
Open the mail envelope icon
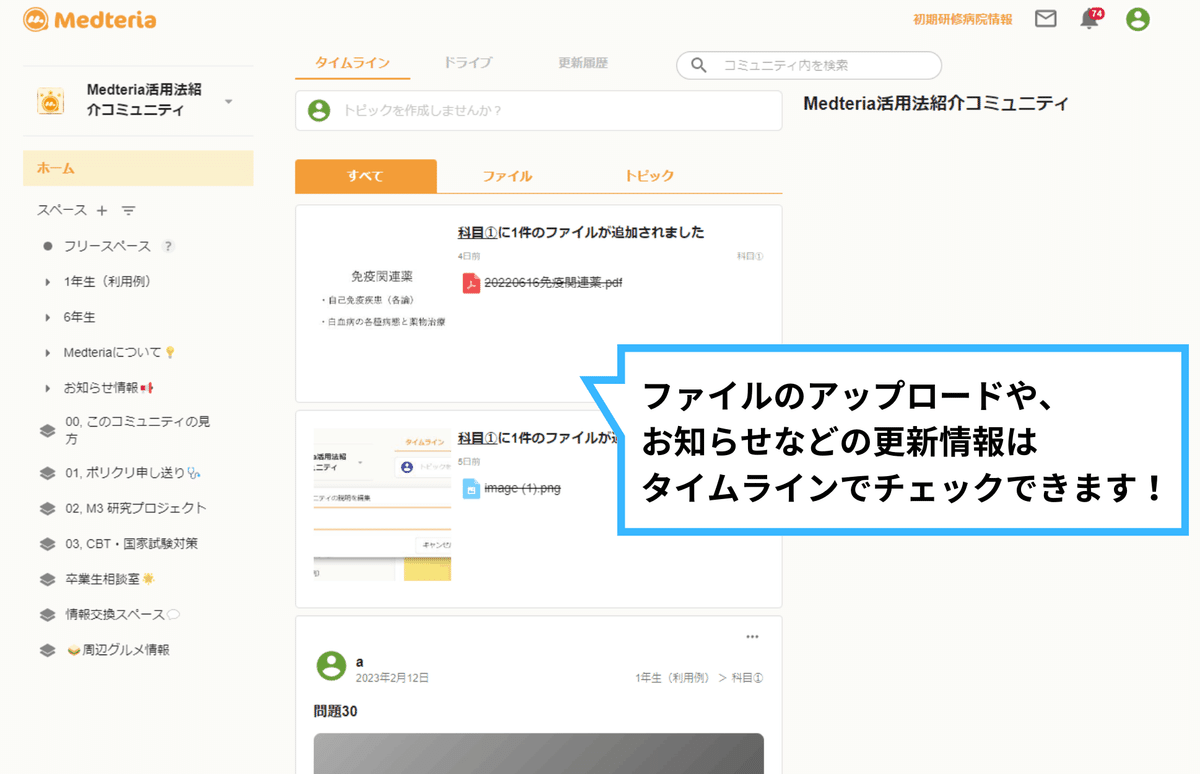(1045, 19)
